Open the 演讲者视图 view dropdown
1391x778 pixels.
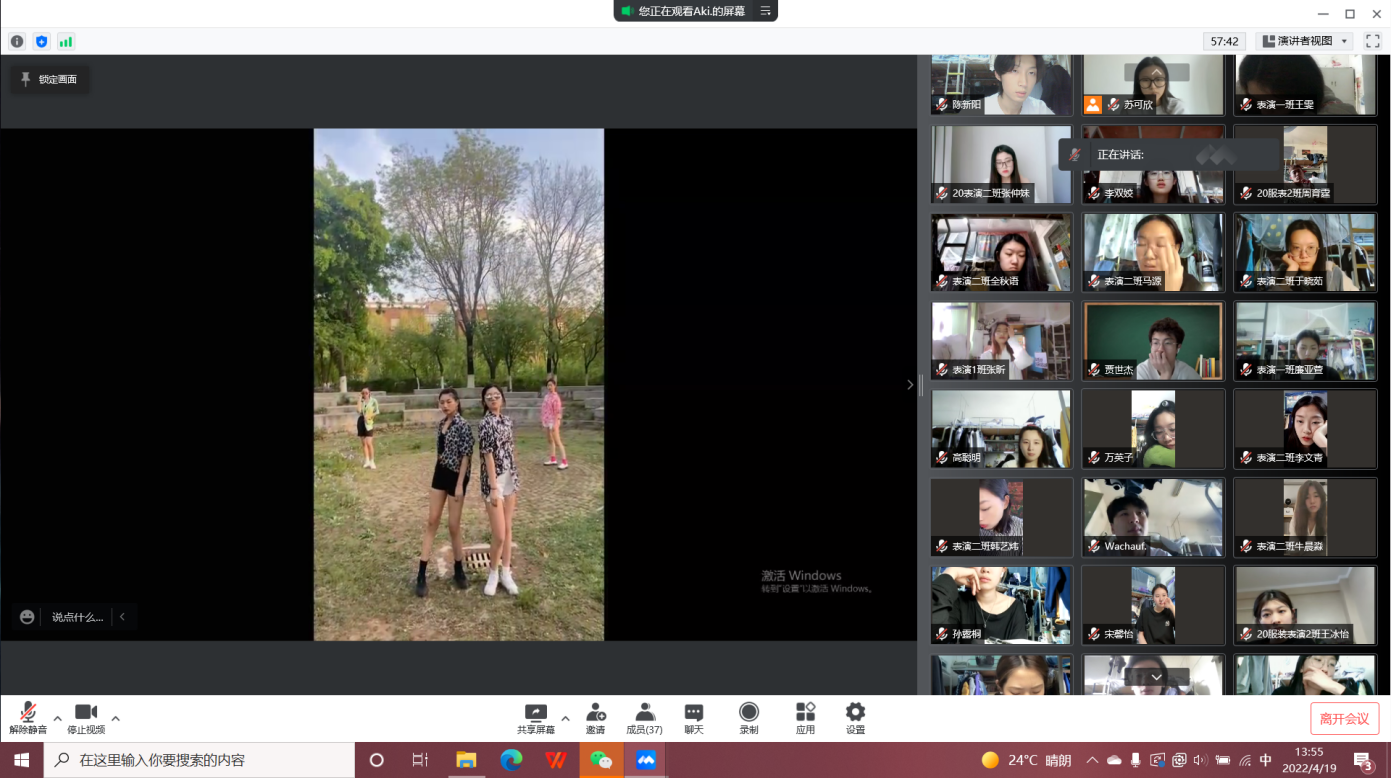click(x=1305, y=41)
